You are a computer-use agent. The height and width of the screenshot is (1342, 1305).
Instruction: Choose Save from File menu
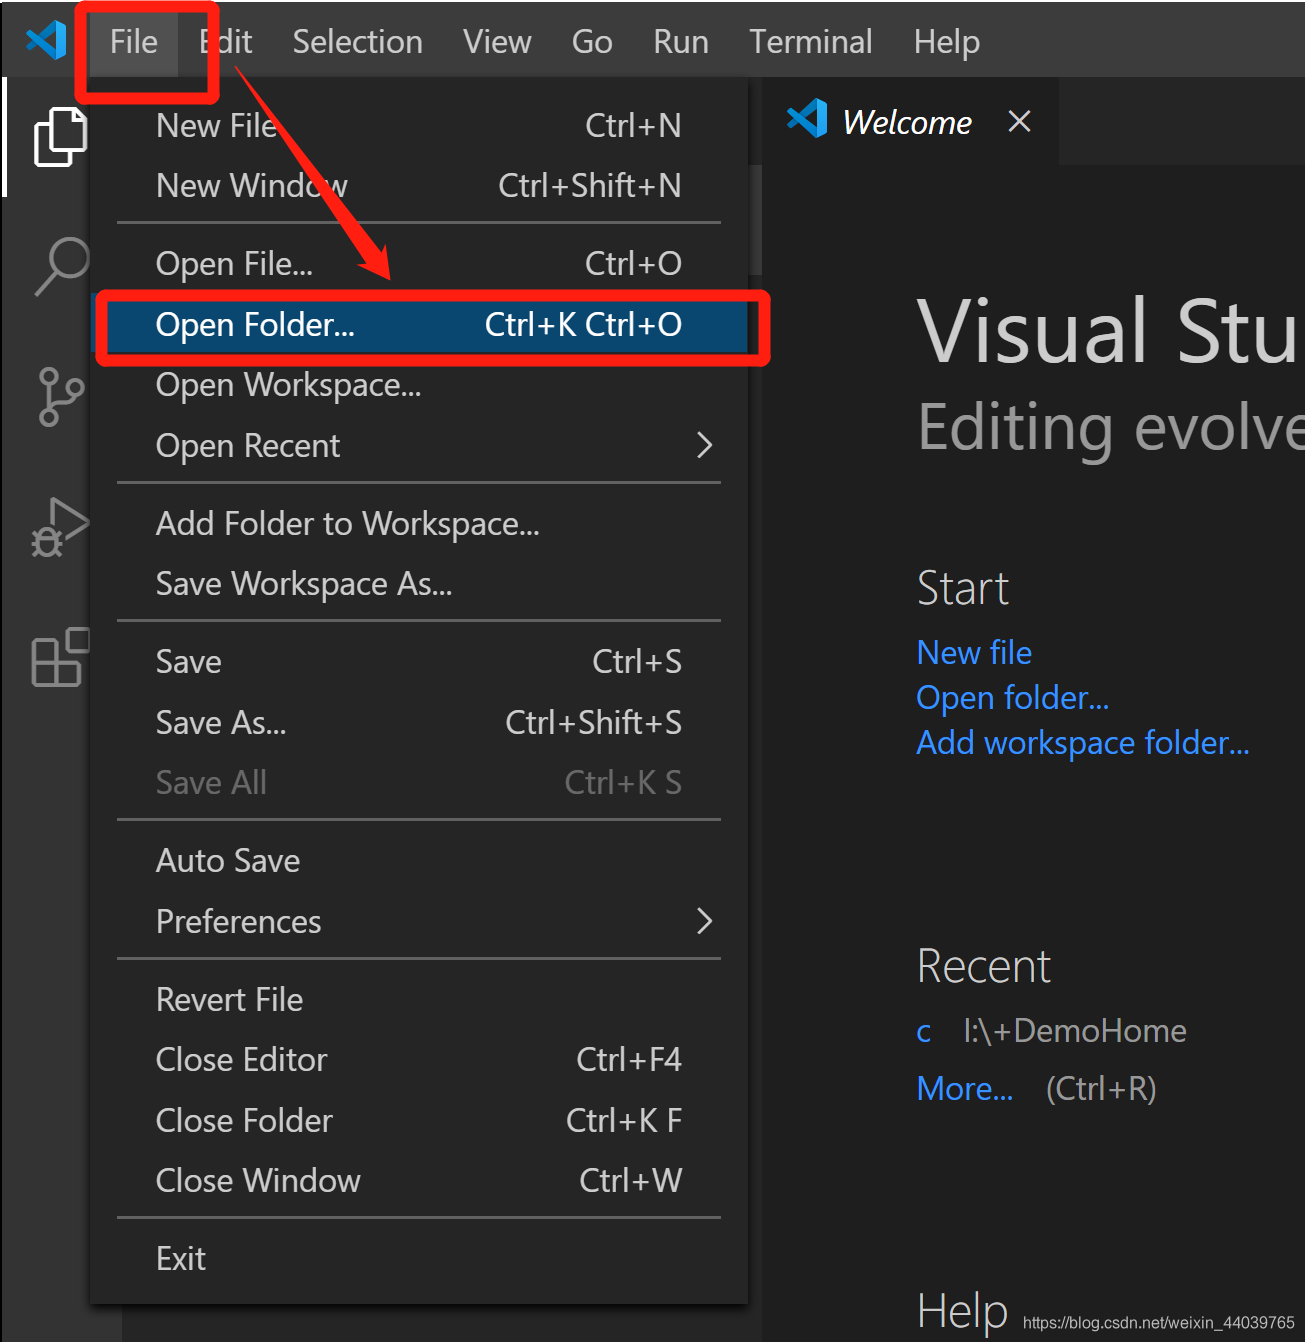coord(419,662)
